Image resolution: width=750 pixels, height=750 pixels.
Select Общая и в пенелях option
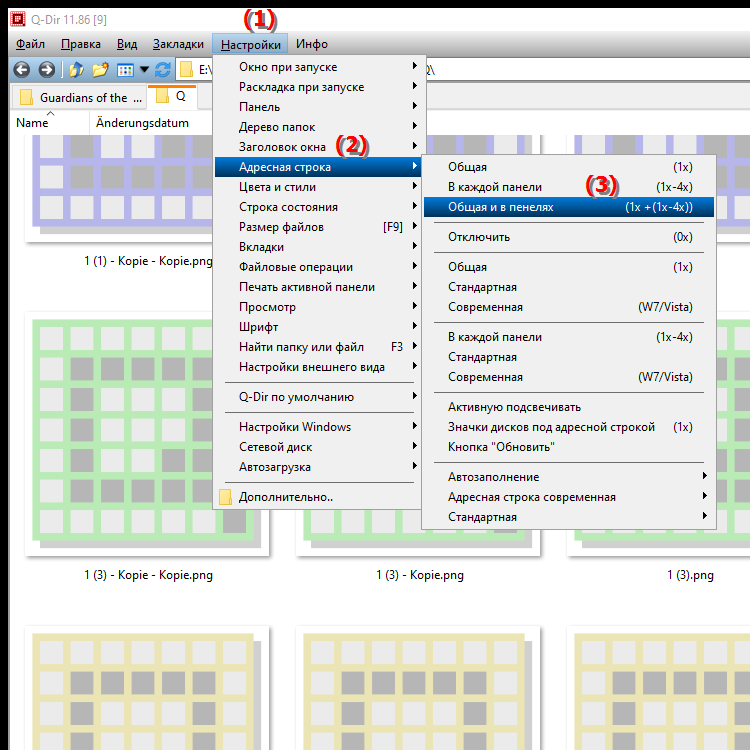click(x=569, y=207)
